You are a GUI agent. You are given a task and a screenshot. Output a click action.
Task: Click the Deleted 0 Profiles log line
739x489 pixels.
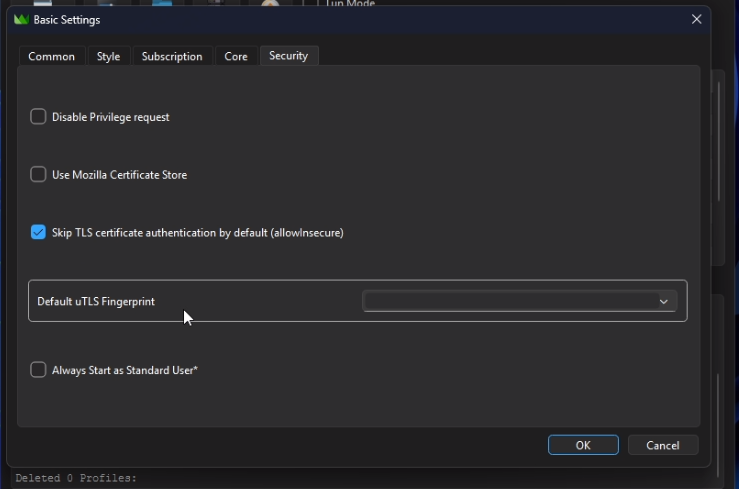[x=76, y=479]
